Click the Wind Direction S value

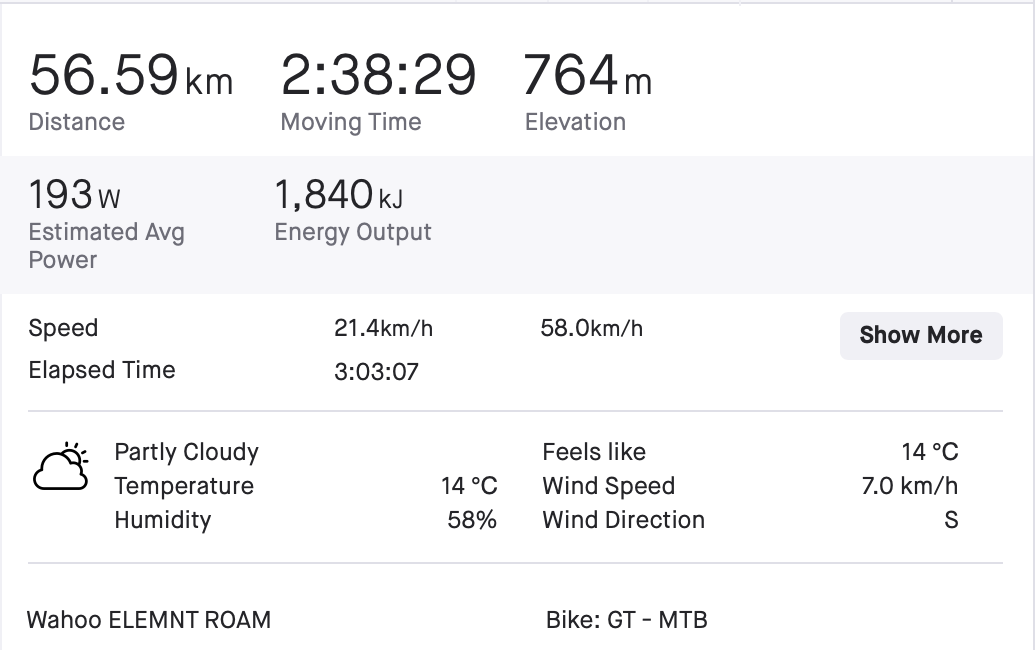click(x=951, y=520)
